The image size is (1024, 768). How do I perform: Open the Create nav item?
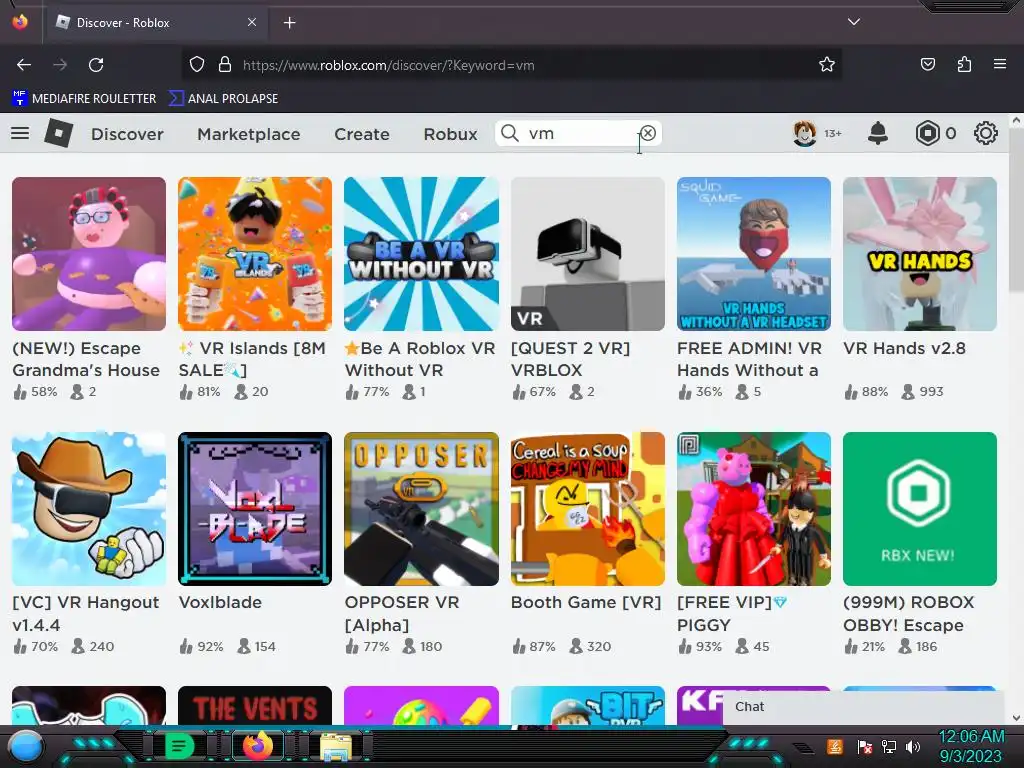point(362,134)
